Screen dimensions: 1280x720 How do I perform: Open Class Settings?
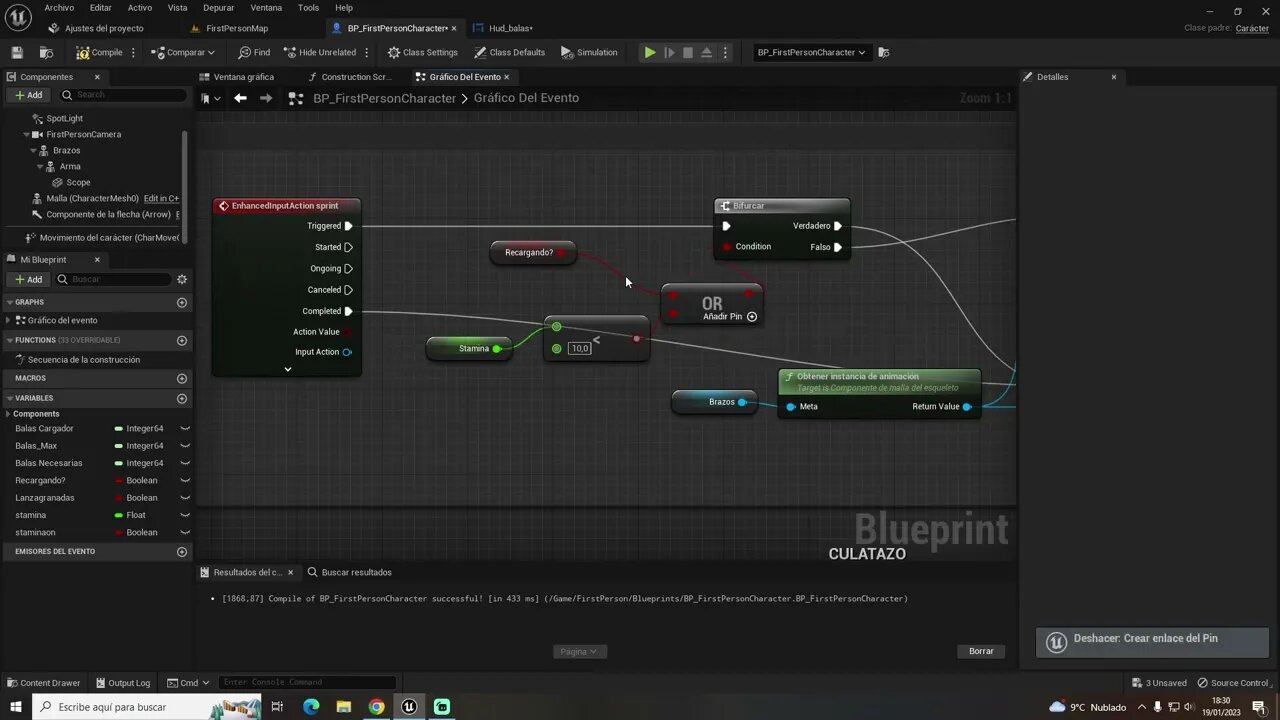click(423, 52)
